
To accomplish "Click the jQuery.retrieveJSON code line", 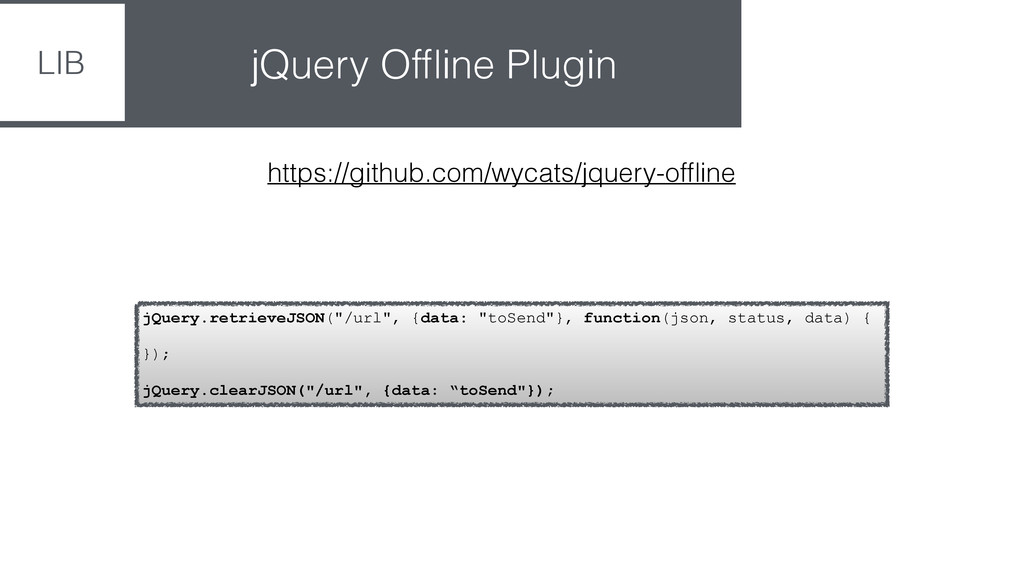I will (x=506, y=318).
